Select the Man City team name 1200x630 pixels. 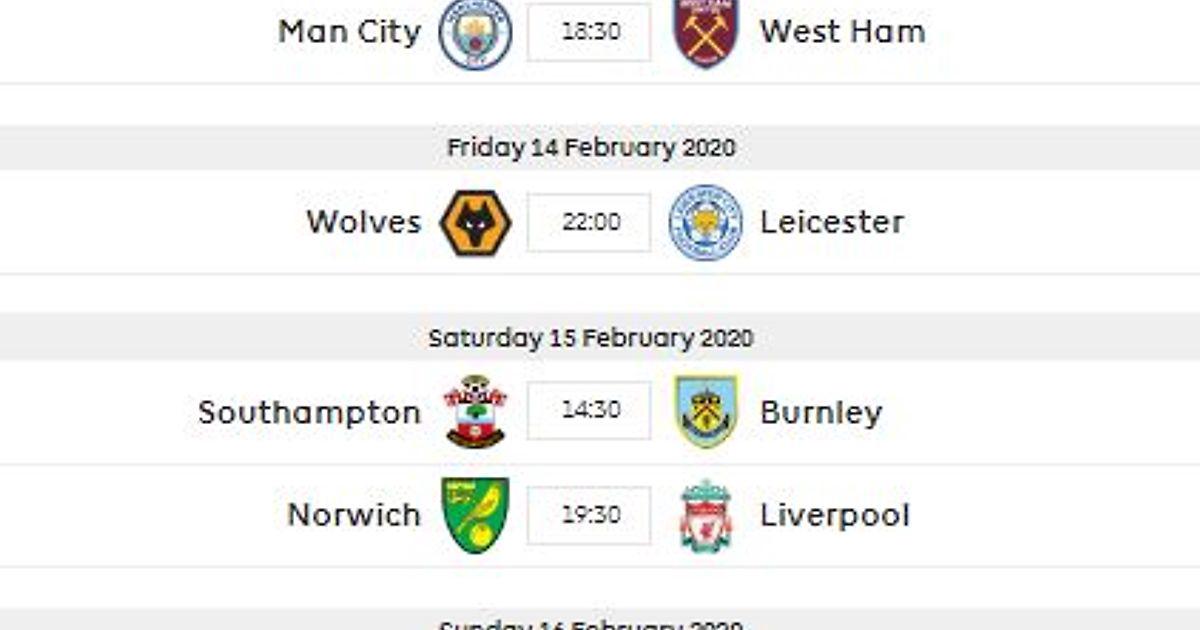[350, 32]
